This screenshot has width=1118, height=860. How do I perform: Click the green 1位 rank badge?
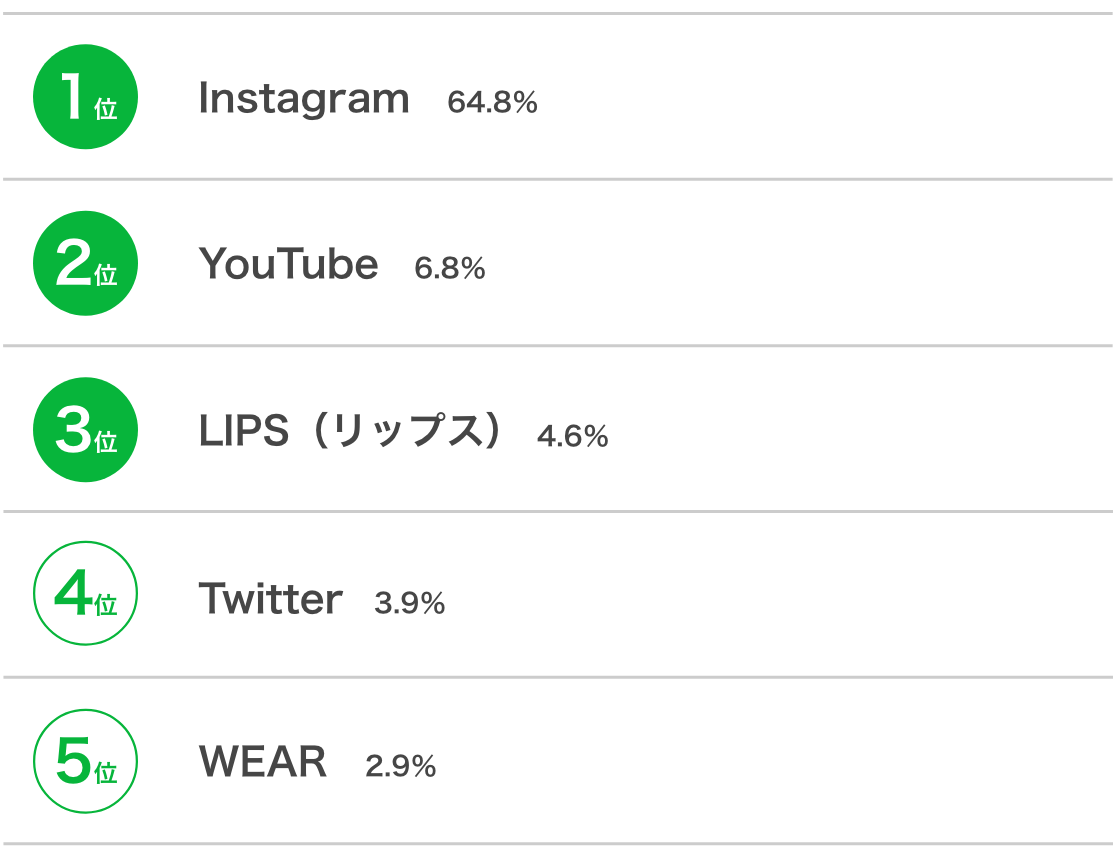tap(86, 97)
